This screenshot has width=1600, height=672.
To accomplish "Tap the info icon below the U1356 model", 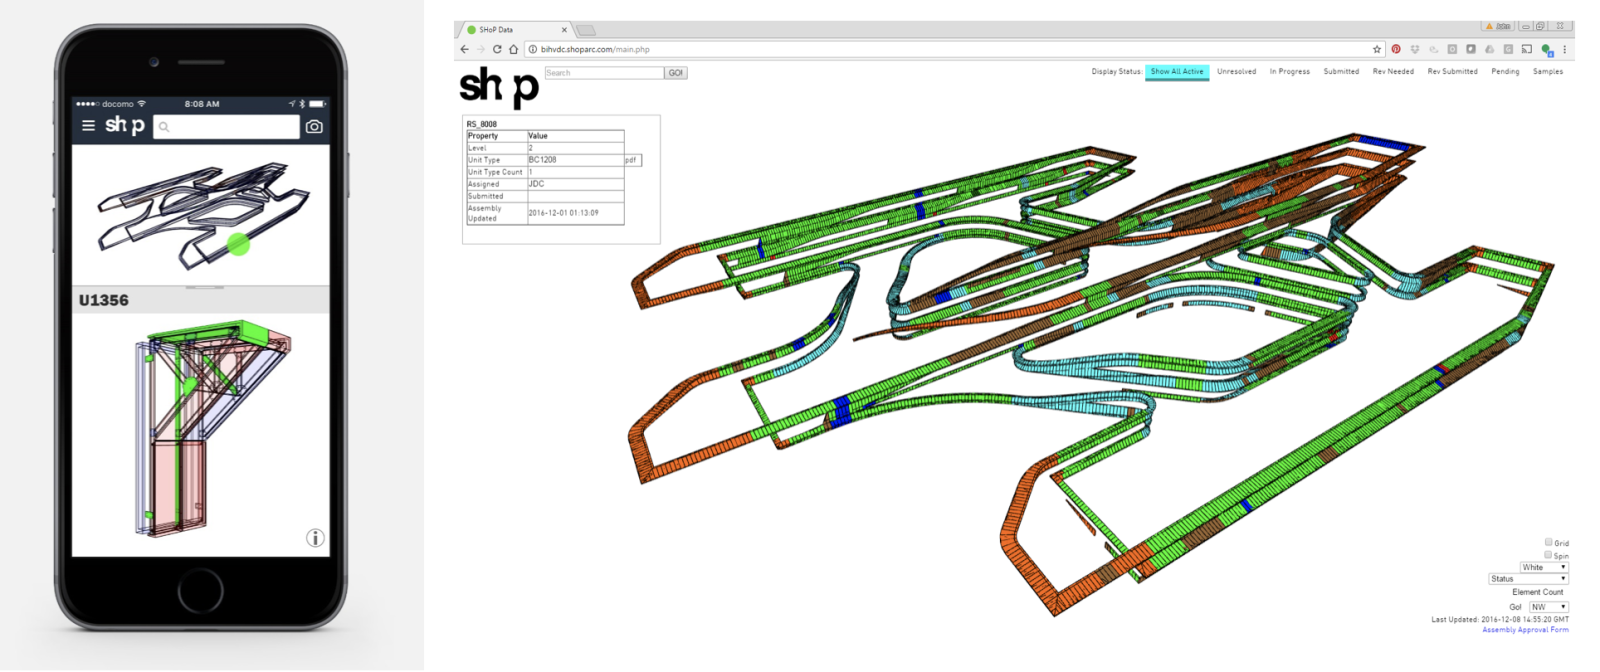I will 315,538.
